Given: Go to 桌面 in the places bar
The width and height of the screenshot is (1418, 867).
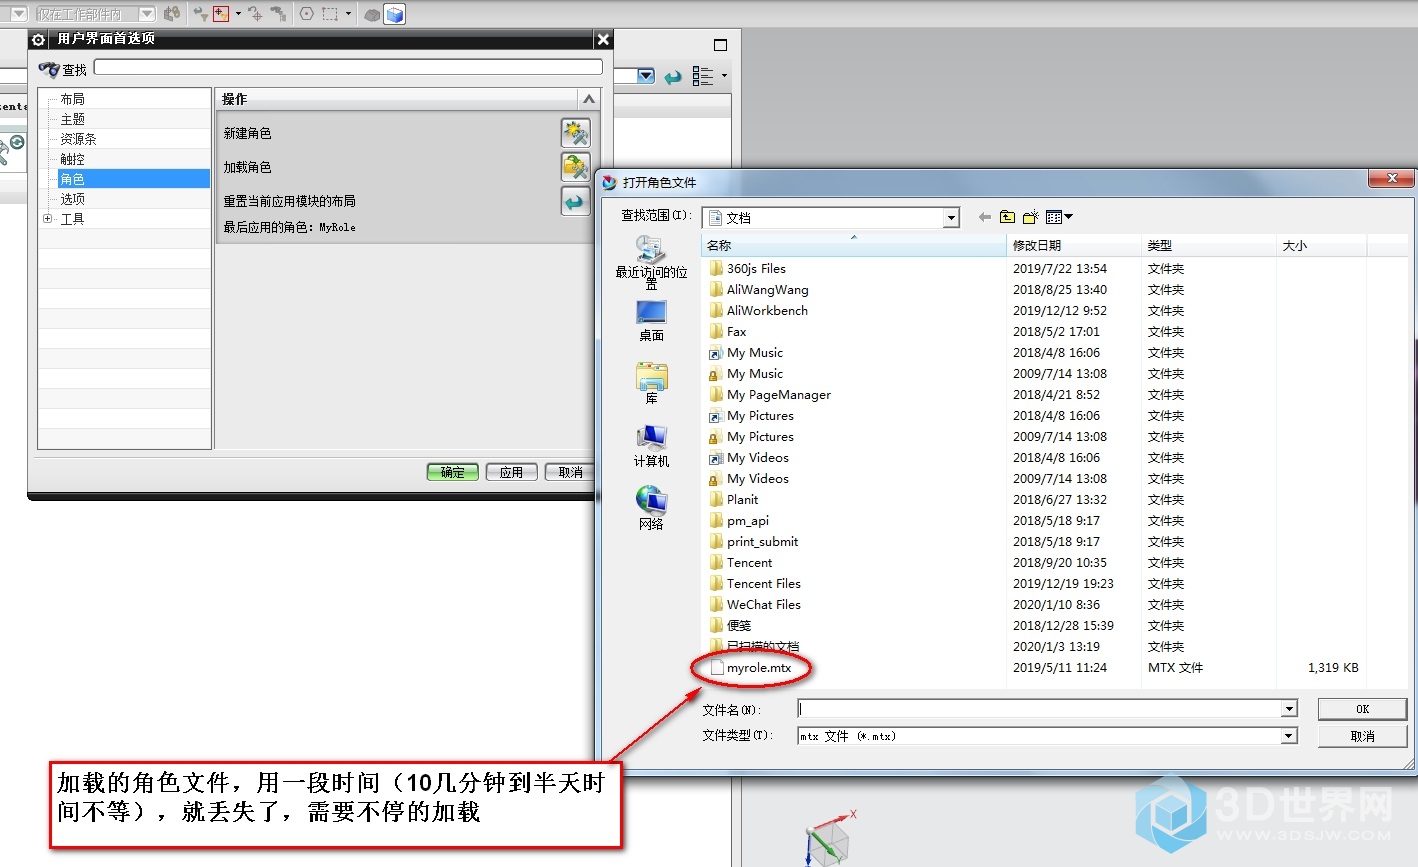Looking at the screenshot, I should 651,322.
